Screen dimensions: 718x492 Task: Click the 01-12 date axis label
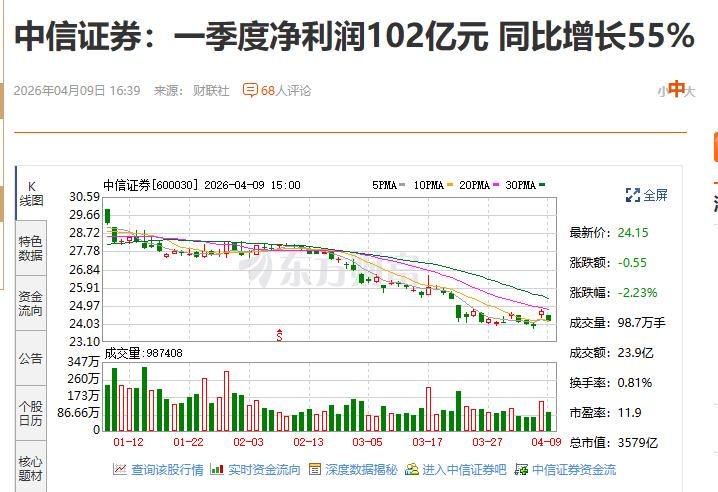tap(128, 442)
